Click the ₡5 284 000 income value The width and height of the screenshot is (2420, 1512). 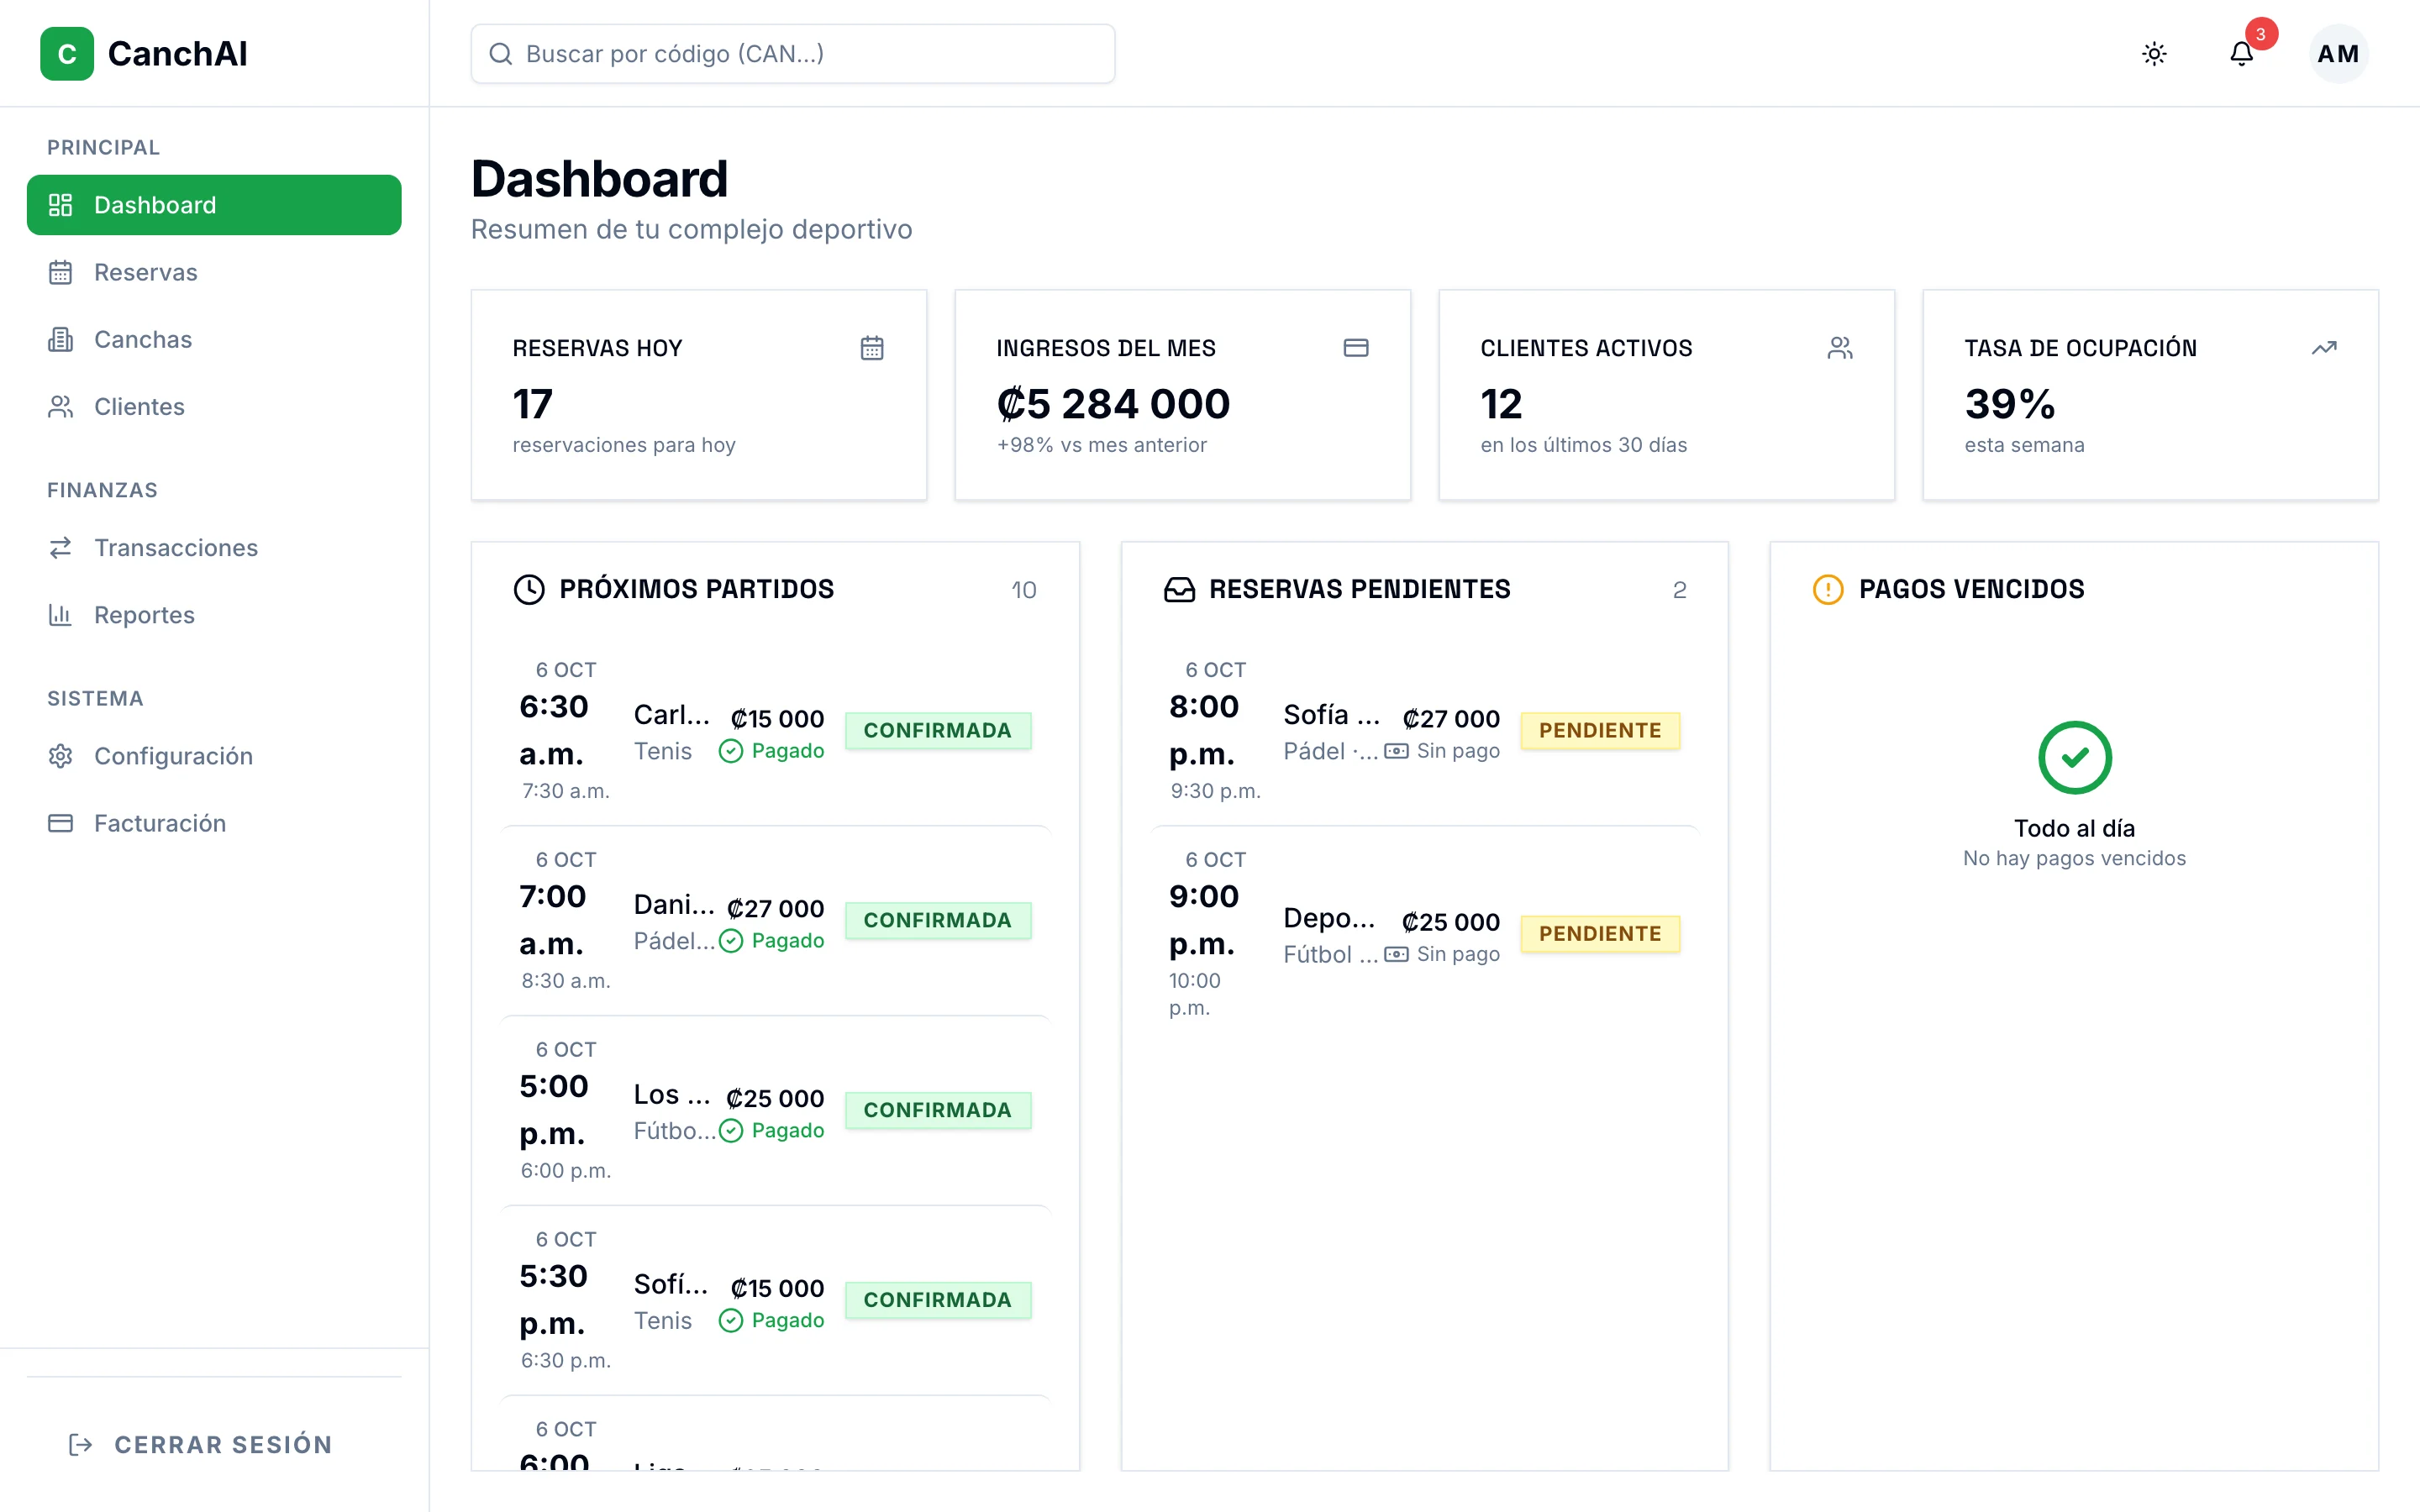pyautogui.click(x=1113, y=404)
